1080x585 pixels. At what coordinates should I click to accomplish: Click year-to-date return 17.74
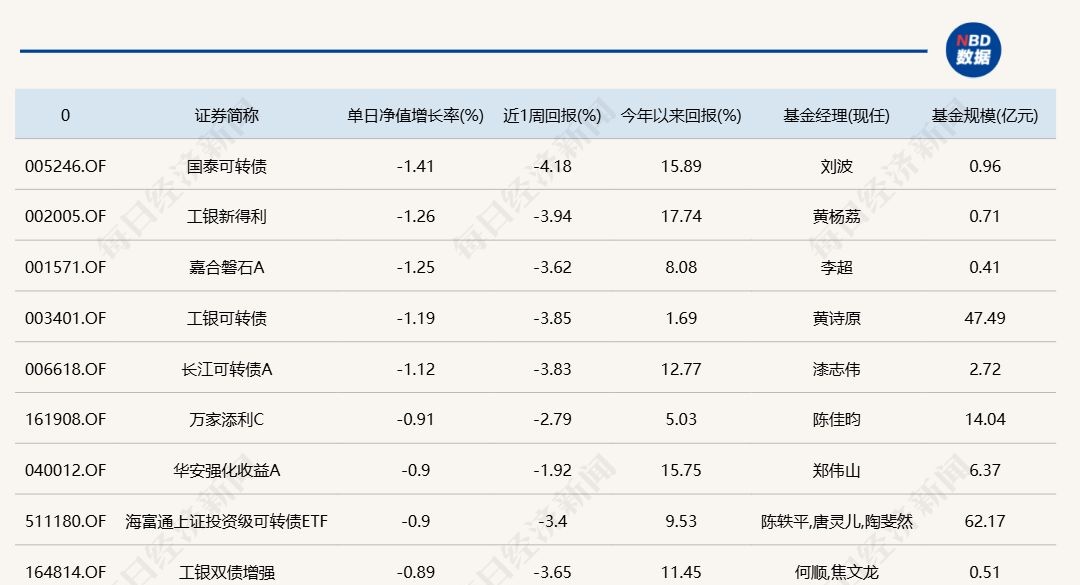point(681,216)
